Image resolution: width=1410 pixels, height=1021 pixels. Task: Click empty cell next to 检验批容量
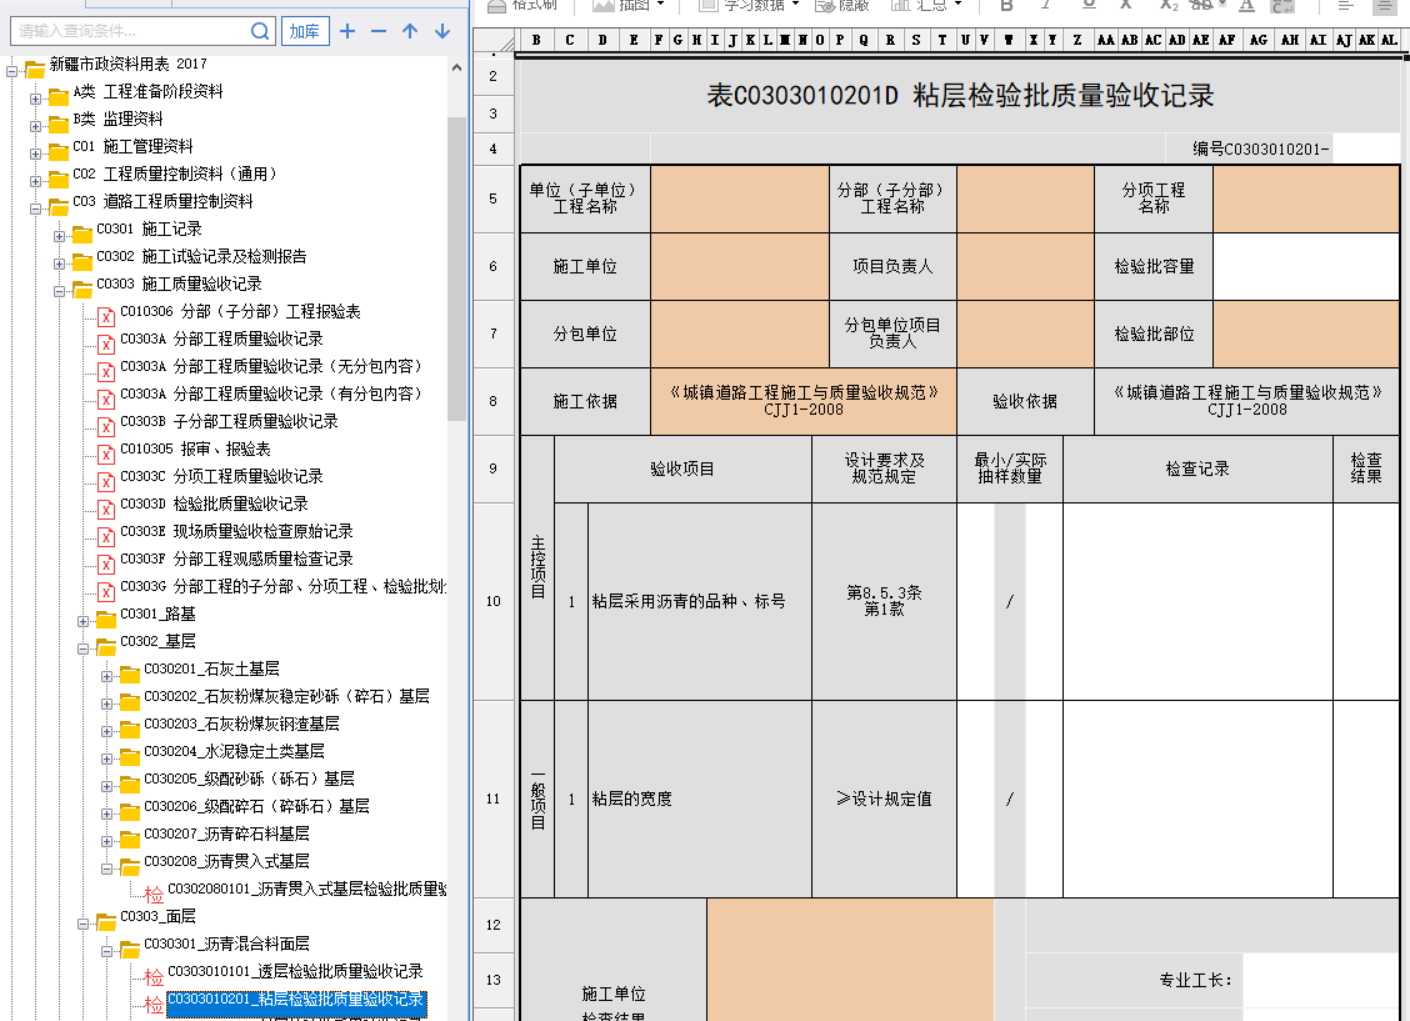[x=1305, y=266]
